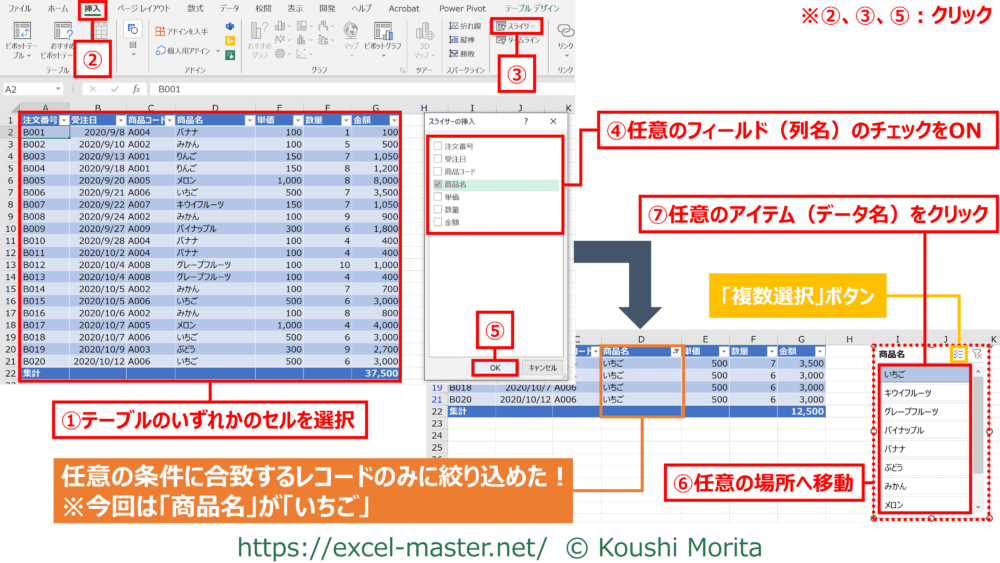Click the キャンセル button

(541, 367)
